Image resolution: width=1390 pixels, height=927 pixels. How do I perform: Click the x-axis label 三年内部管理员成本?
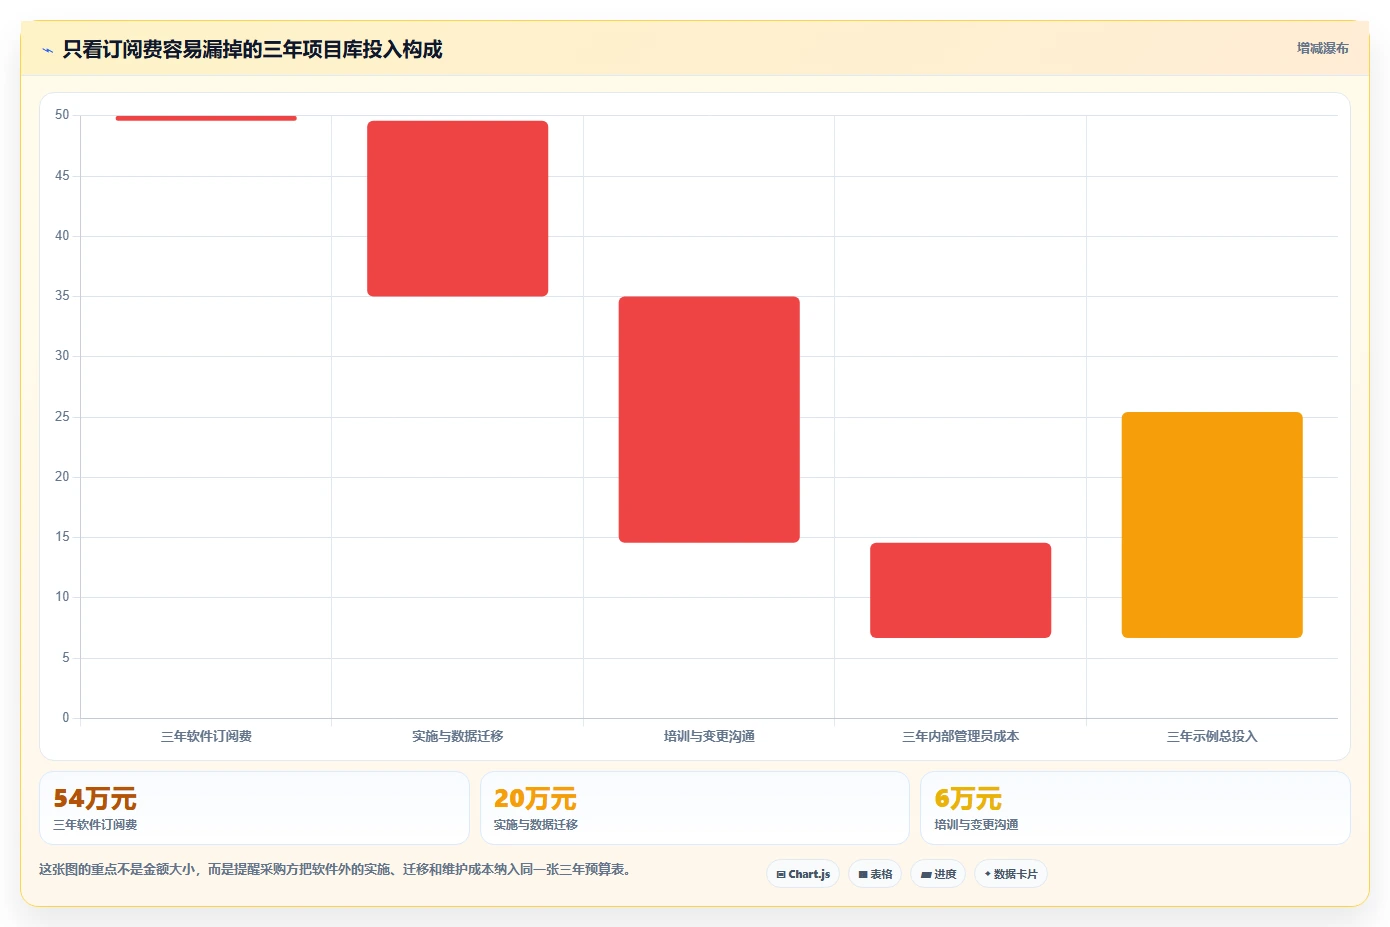point(960,736)
